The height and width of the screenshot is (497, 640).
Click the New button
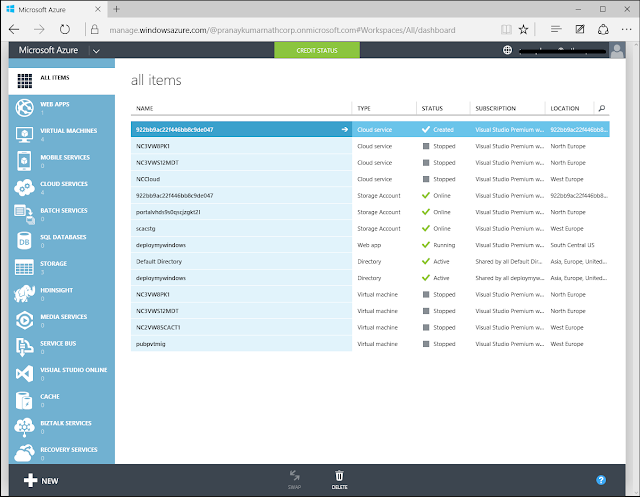click(x=41, y=481)
